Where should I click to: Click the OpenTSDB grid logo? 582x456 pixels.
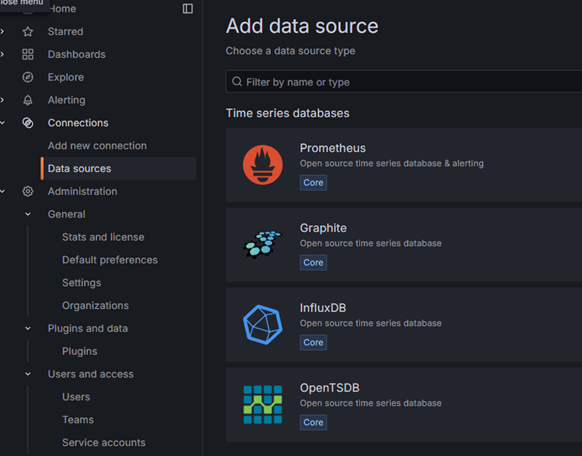click(263, 404)
